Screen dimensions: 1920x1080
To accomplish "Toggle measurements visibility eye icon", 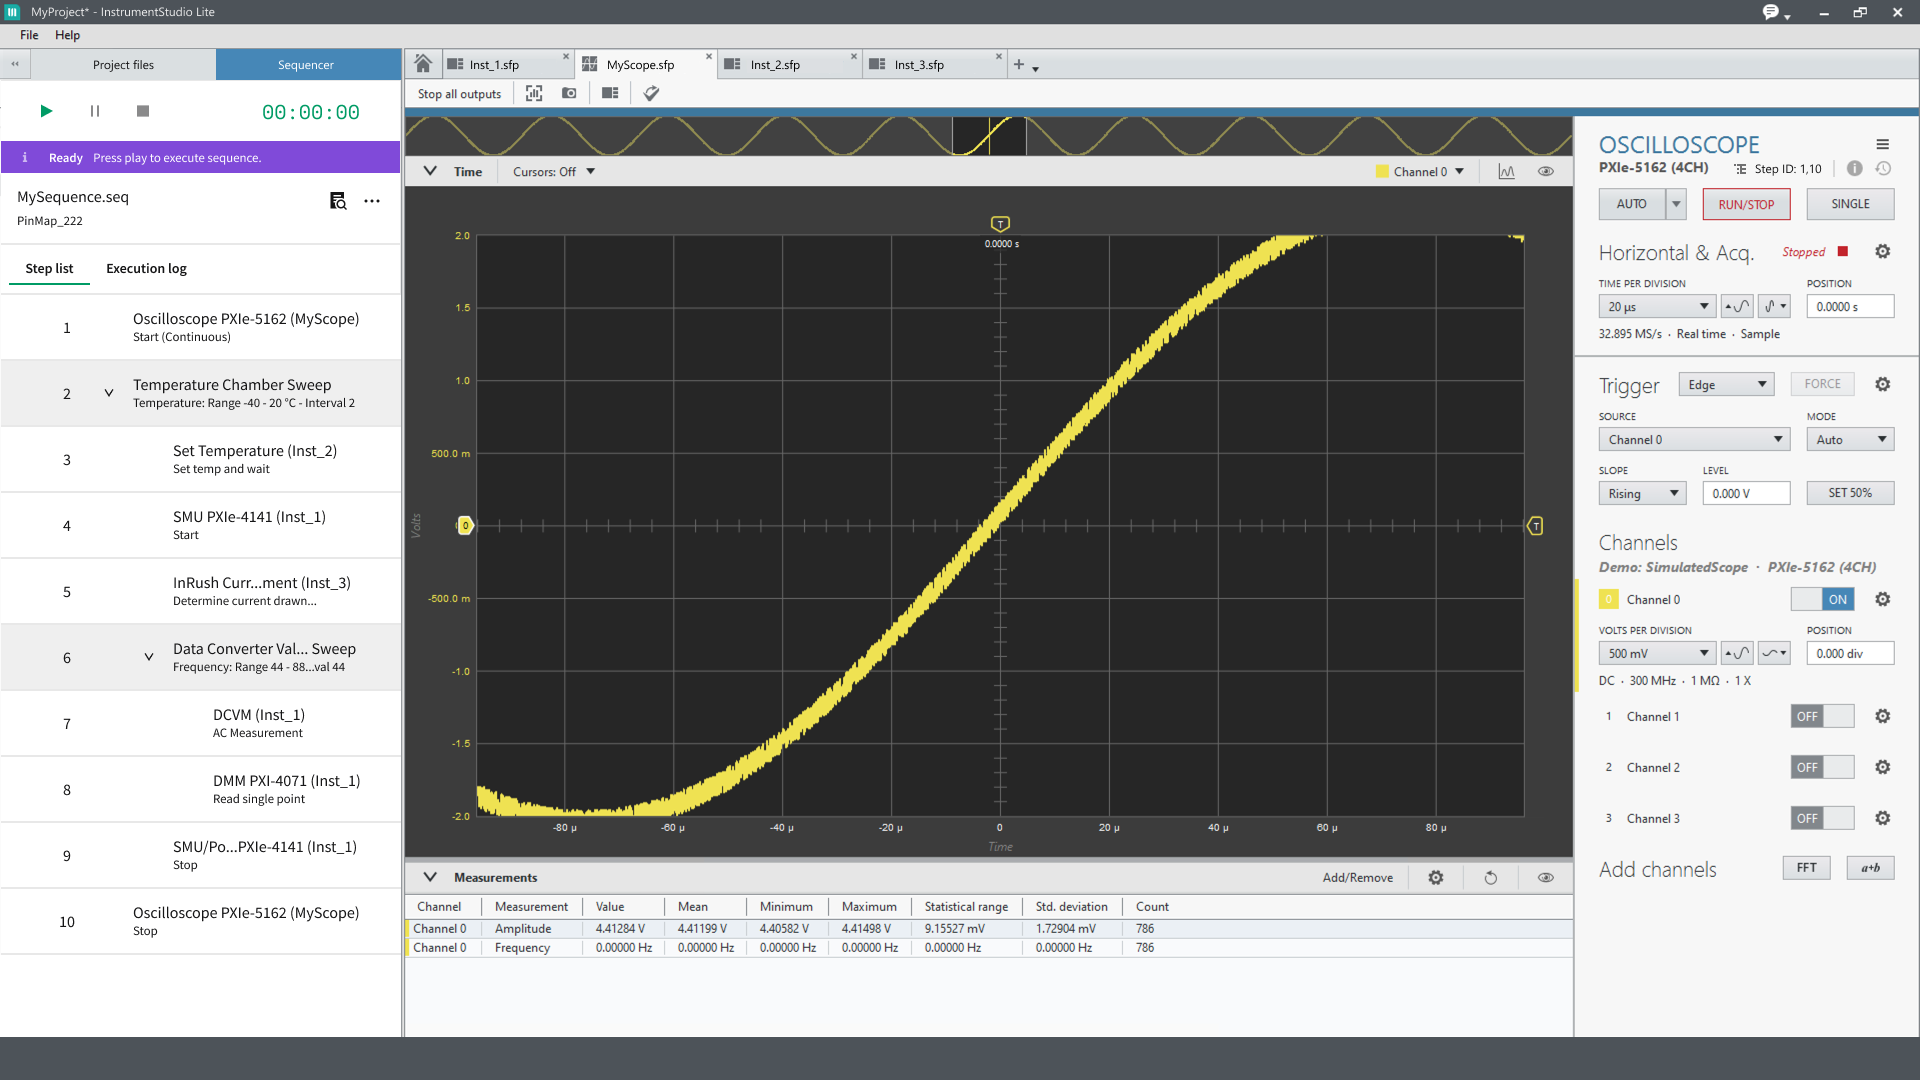I will tap(1545, 878).
